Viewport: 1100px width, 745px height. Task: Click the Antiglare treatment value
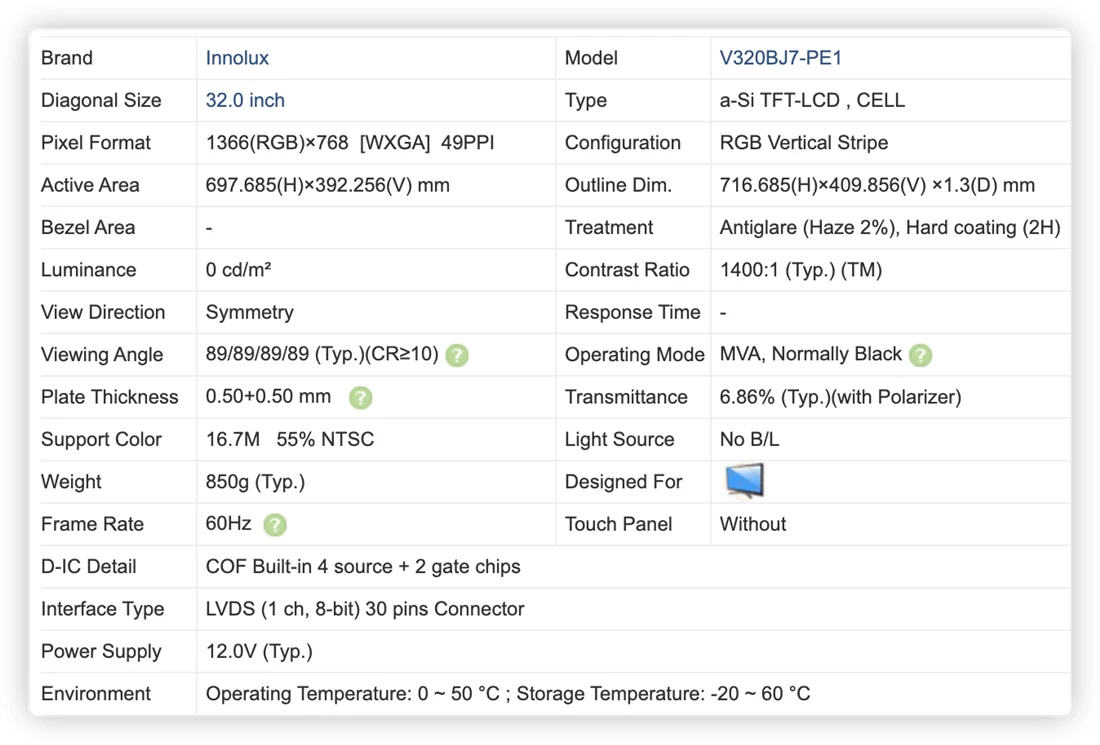point(890,227)
